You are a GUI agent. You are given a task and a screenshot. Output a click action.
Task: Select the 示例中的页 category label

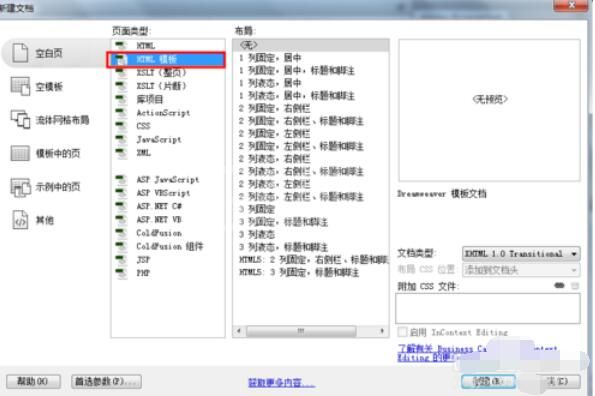pos(58,187)
